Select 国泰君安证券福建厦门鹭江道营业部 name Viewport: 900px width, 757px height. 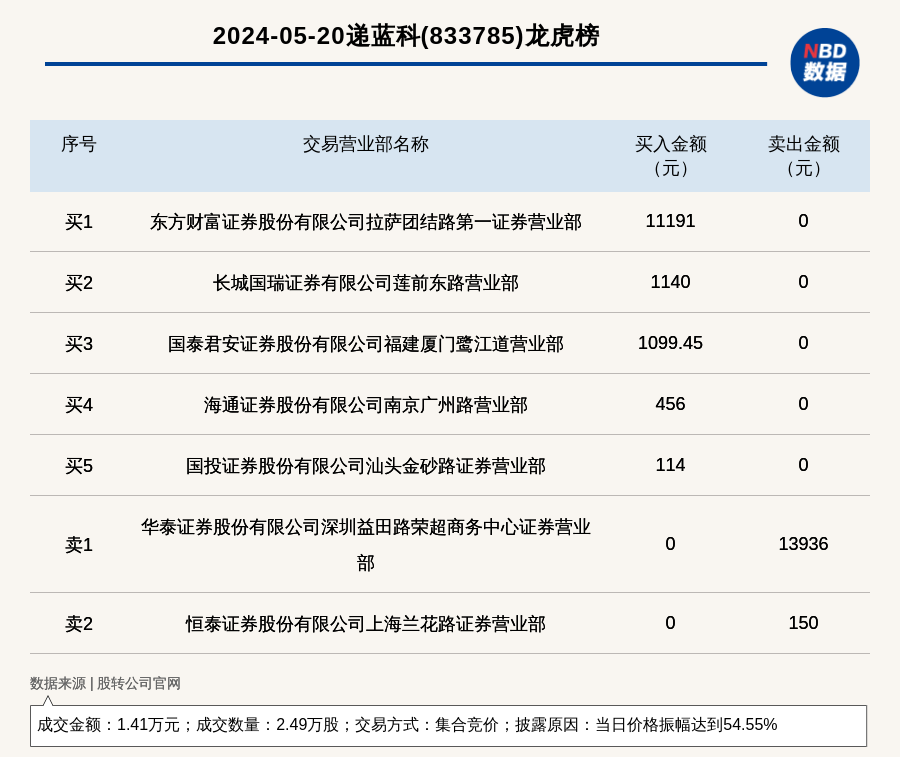tap(366, 344)
